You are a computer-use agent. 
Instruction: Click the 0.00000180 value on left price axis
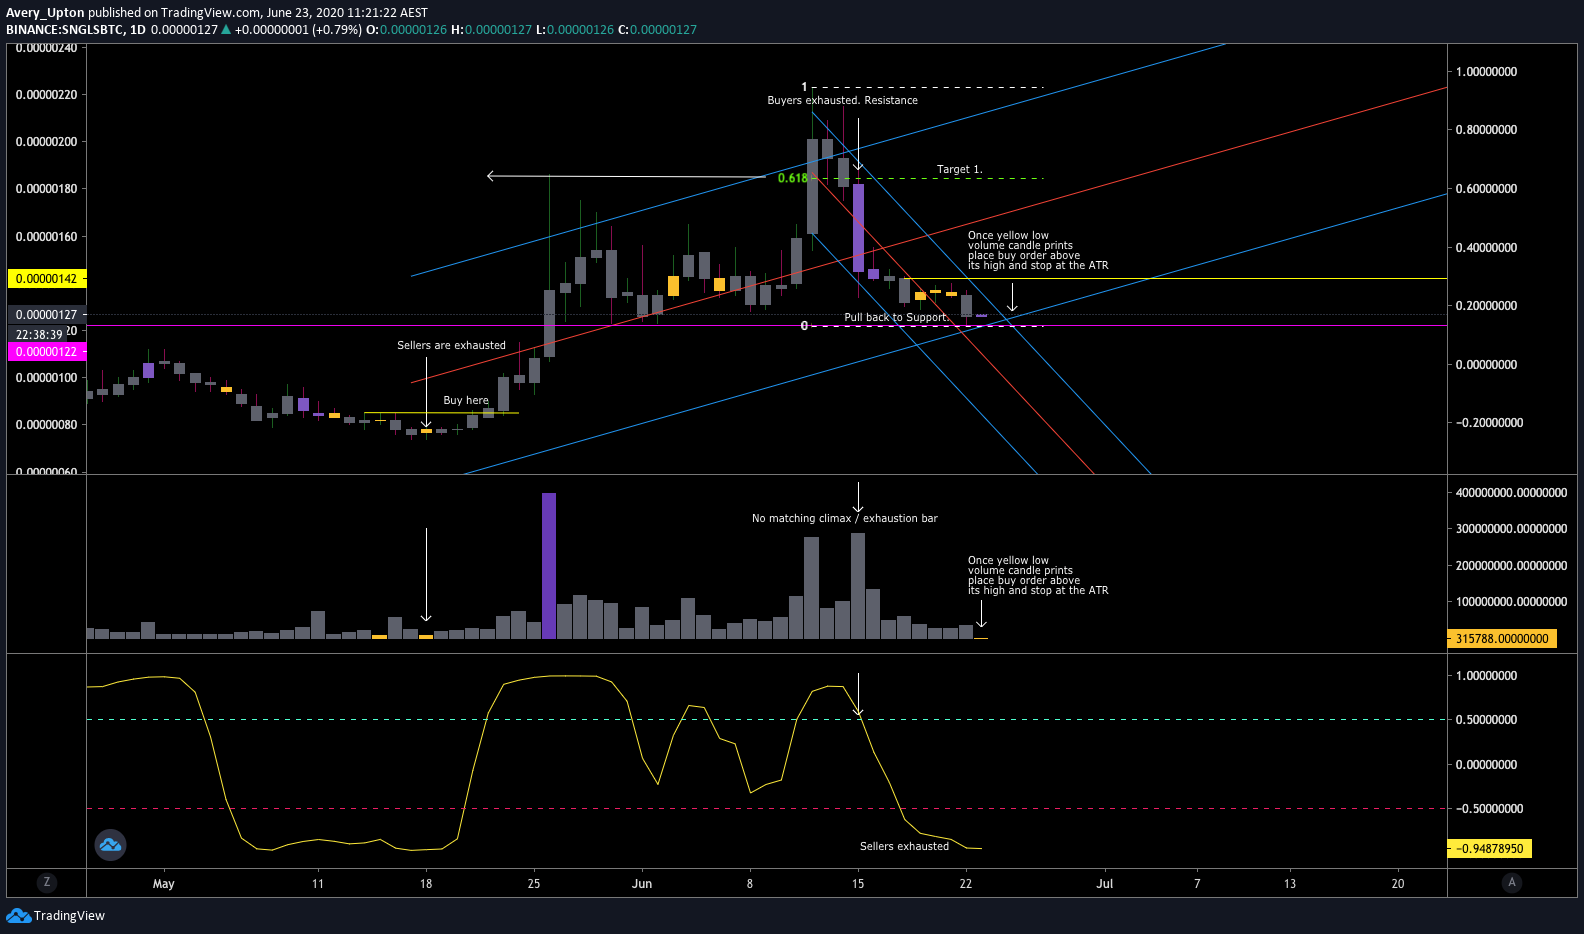point(46,189)
